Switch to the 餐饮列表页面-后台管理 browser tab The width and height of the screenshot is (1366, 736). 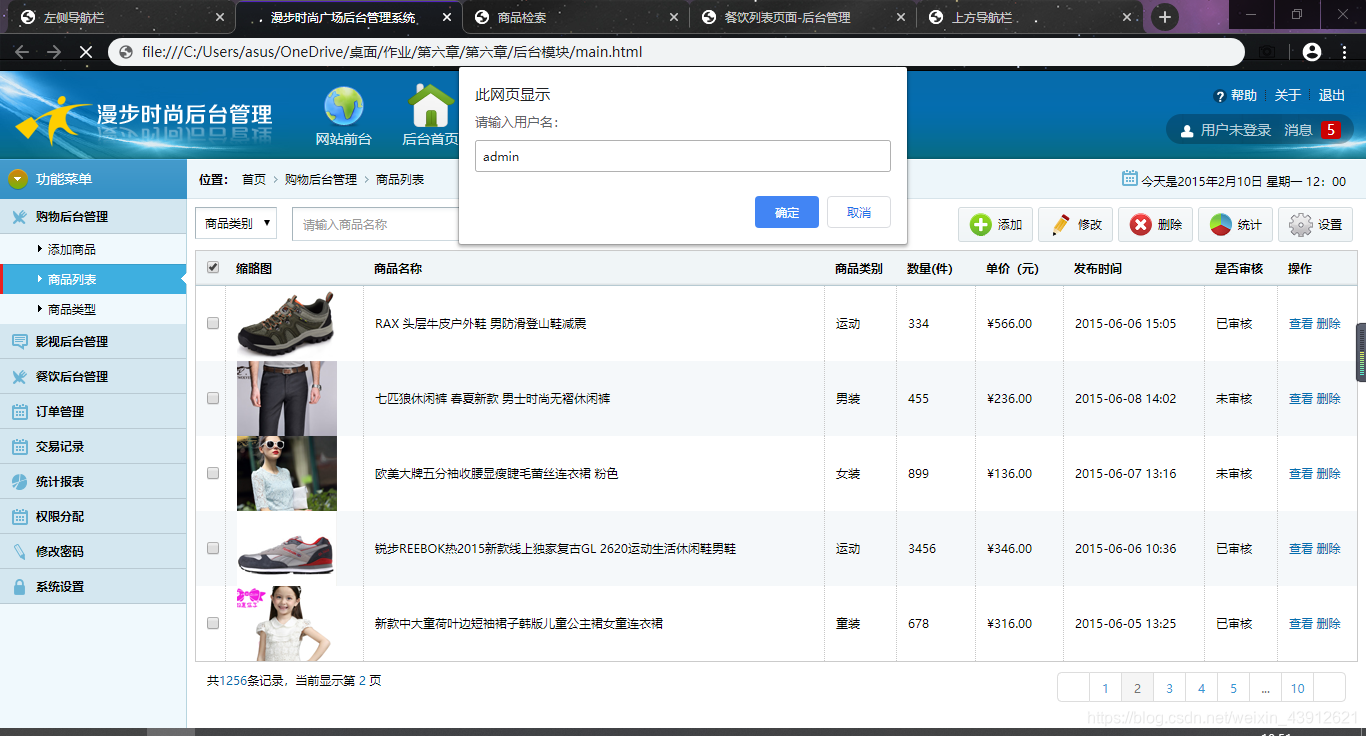coord(803,17)
